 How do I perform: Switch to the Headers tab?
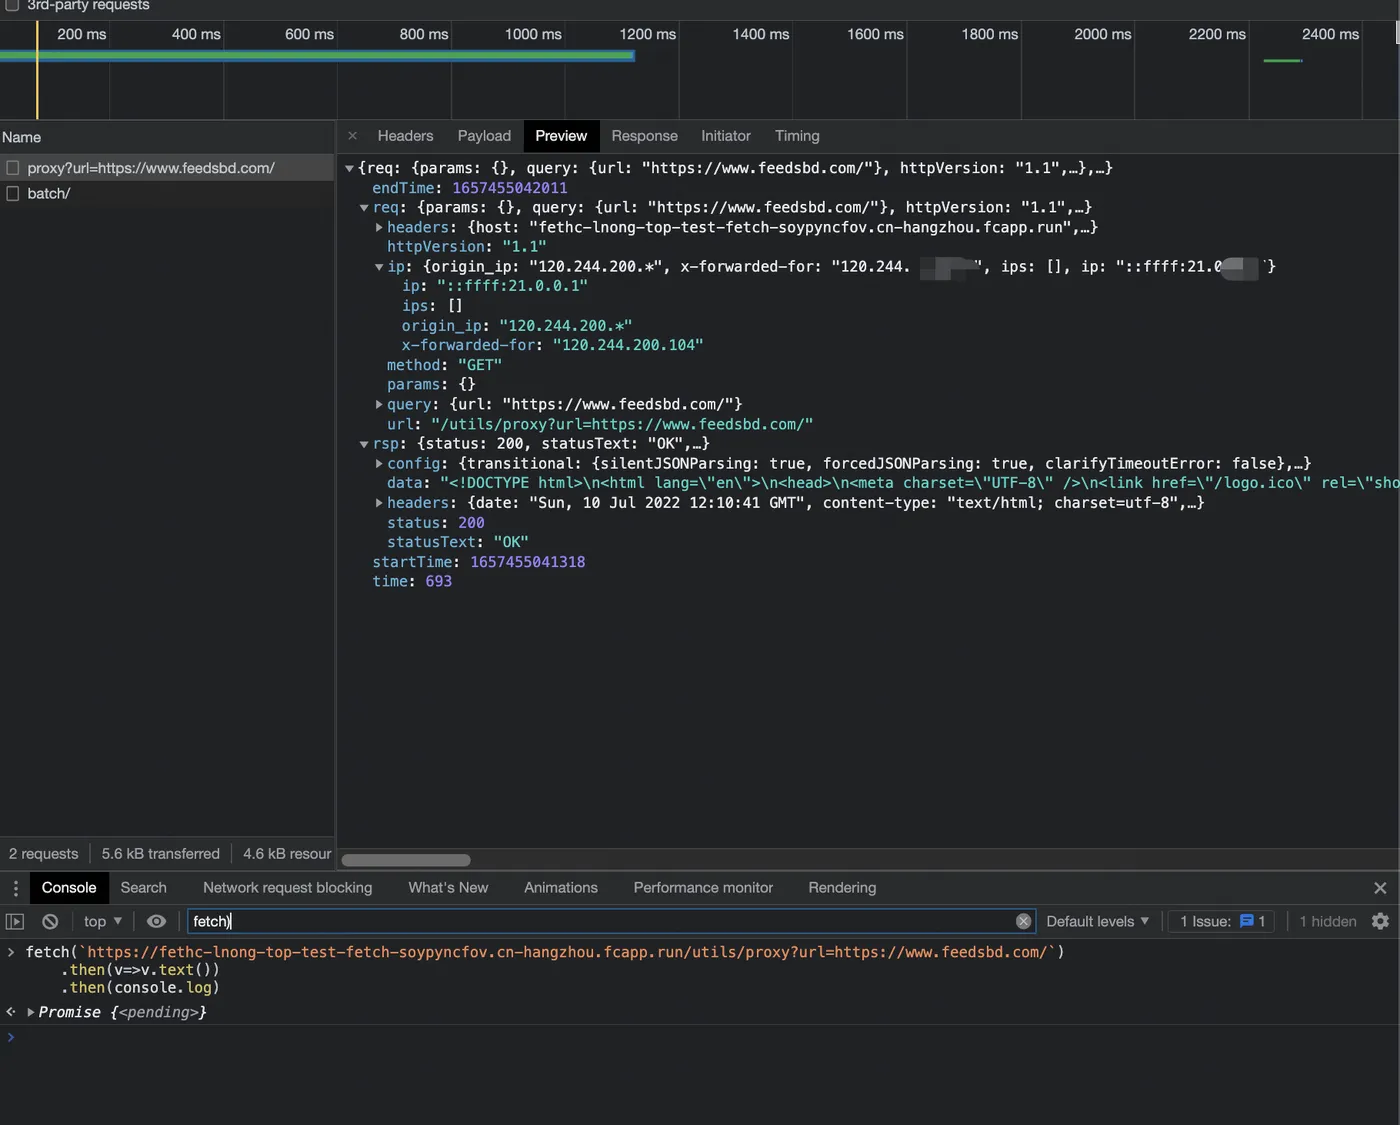(x=405, y=136)
